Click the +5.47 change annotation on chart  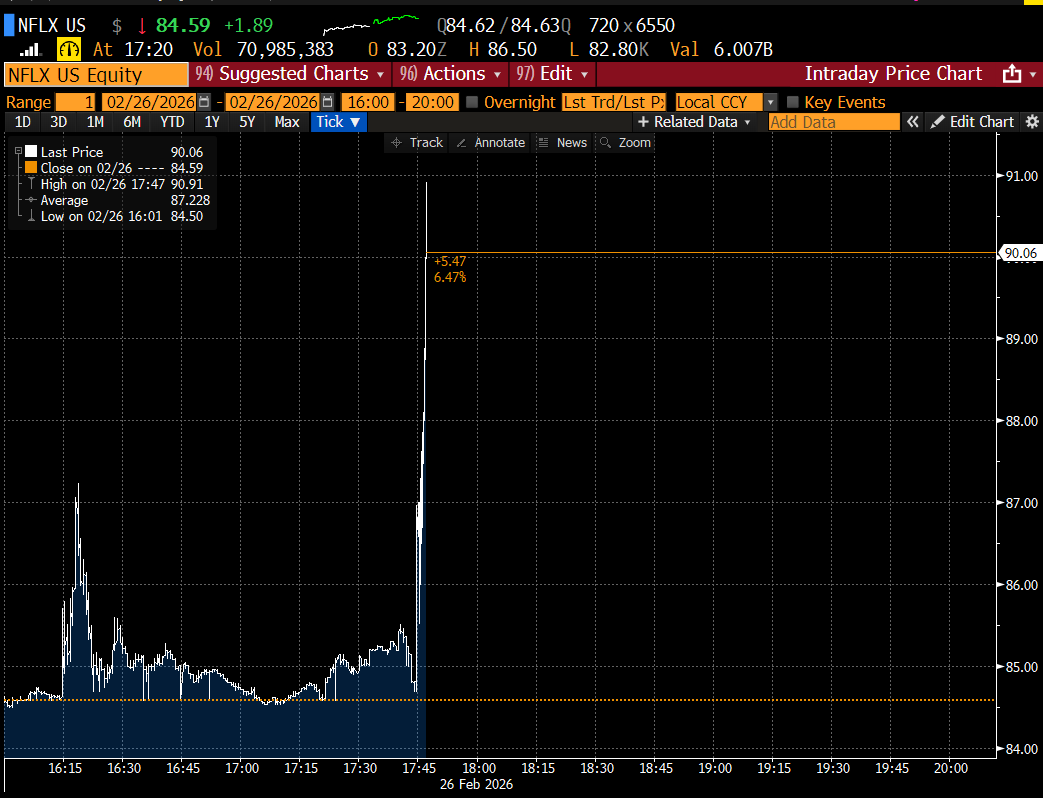click(x=450, y=261)
